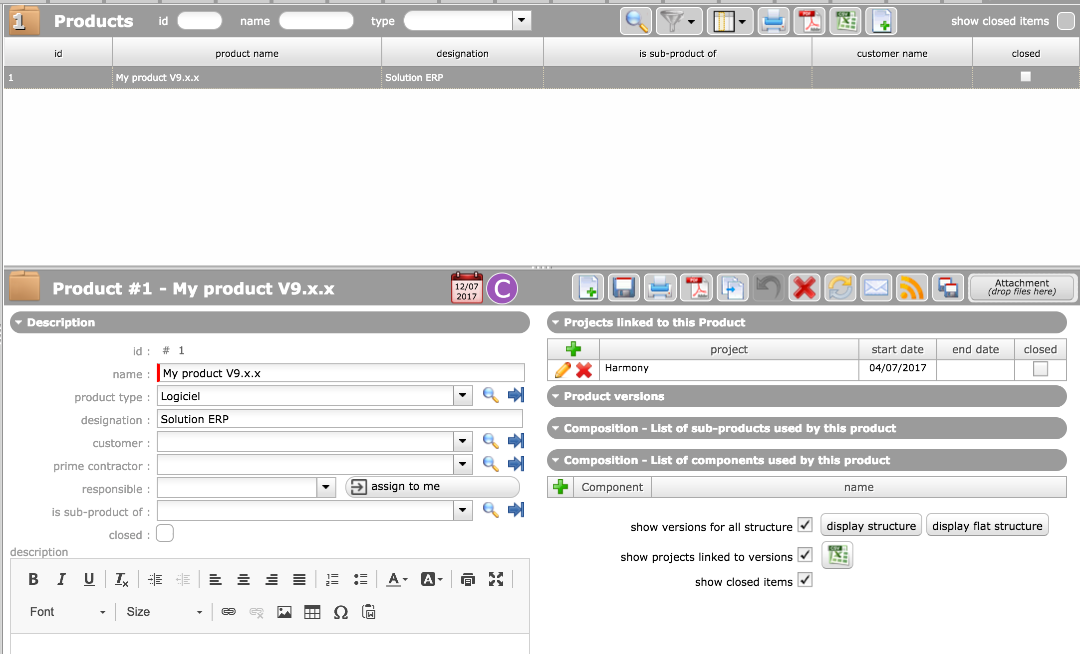Expand sub-products composition section
The height and width of the screenshot is (654, 1080).
tap(807, 428)
